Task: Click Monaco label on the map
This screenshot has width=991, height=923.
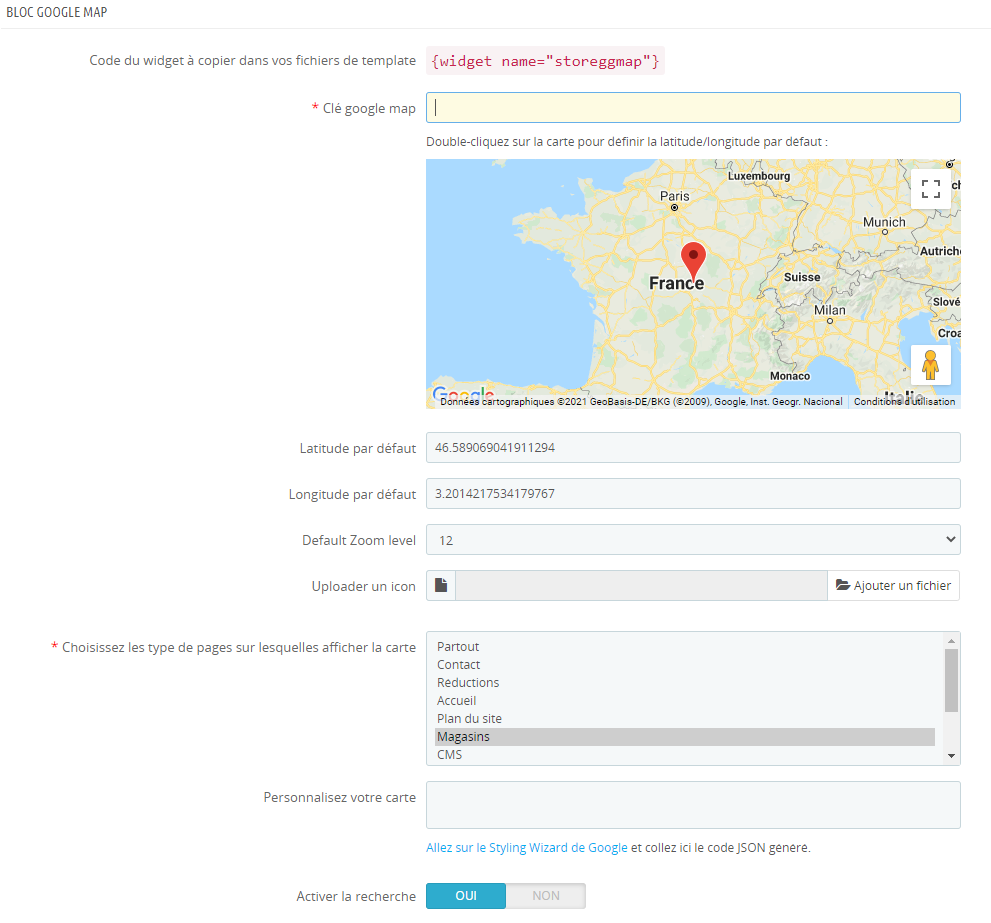Action: point(789,376)
